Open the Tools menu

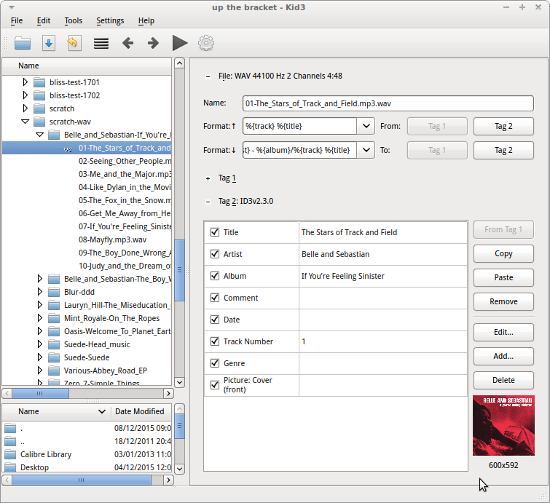point(73,21)
